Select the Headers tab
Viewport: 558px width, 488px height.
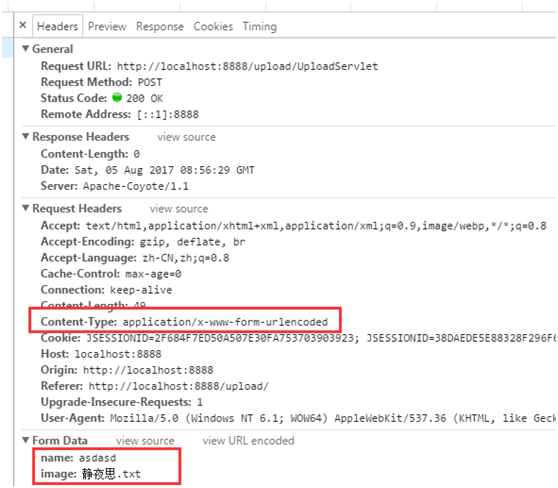point(58,26)
